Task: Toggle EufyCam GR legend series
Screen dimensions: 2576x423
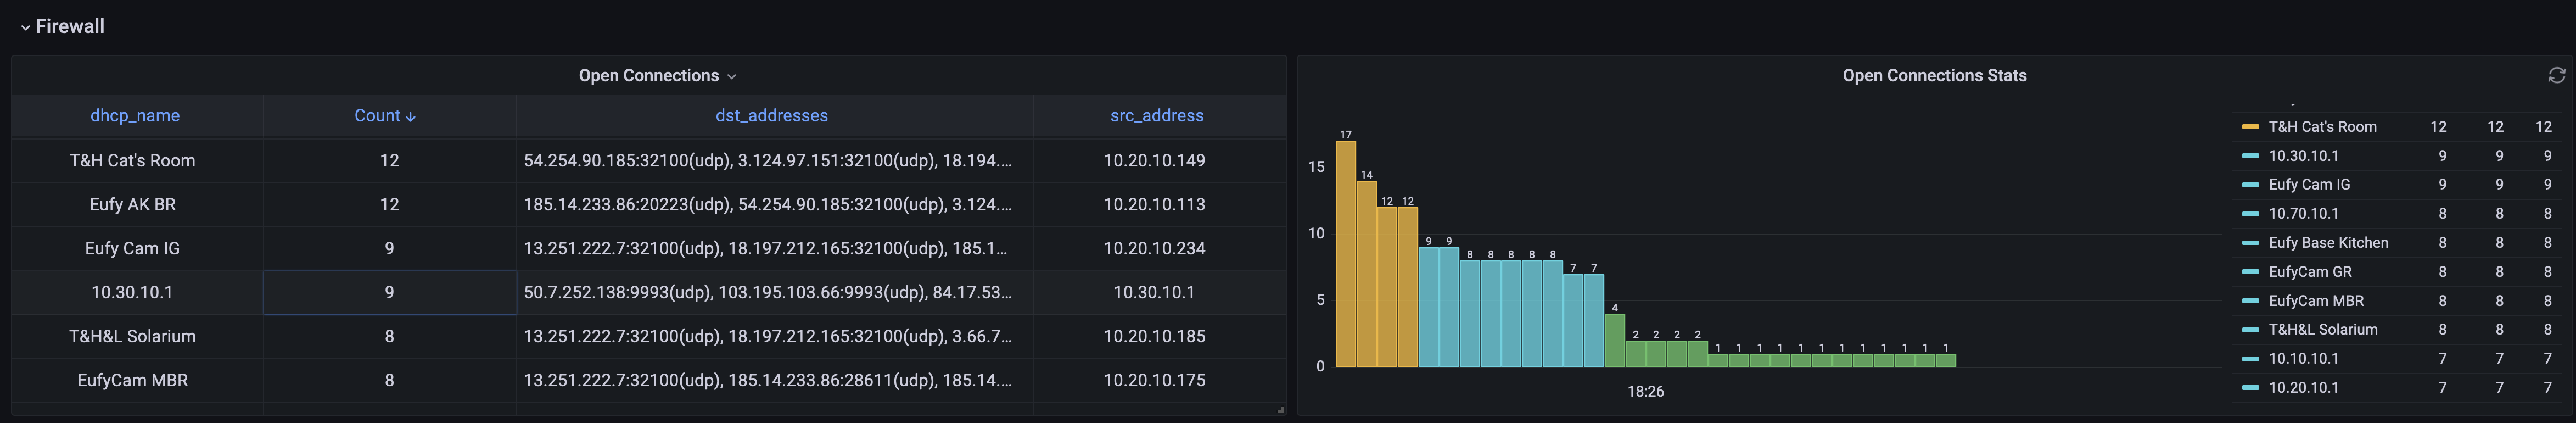Action: (2310, 272)
